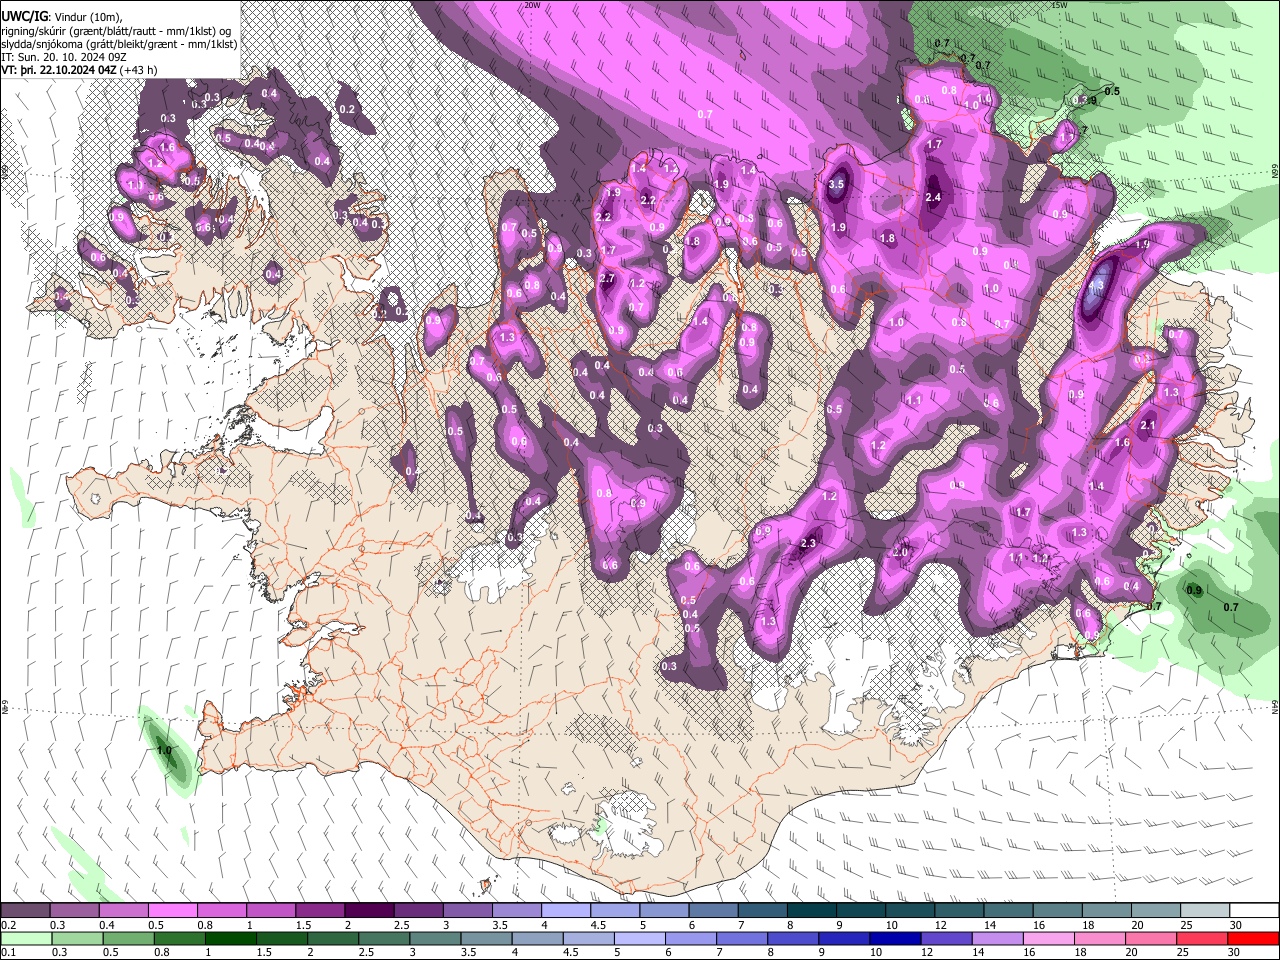1280x960 pixels.
Task: Click the 2.7 precipitation value on the map
Action: 607,279
